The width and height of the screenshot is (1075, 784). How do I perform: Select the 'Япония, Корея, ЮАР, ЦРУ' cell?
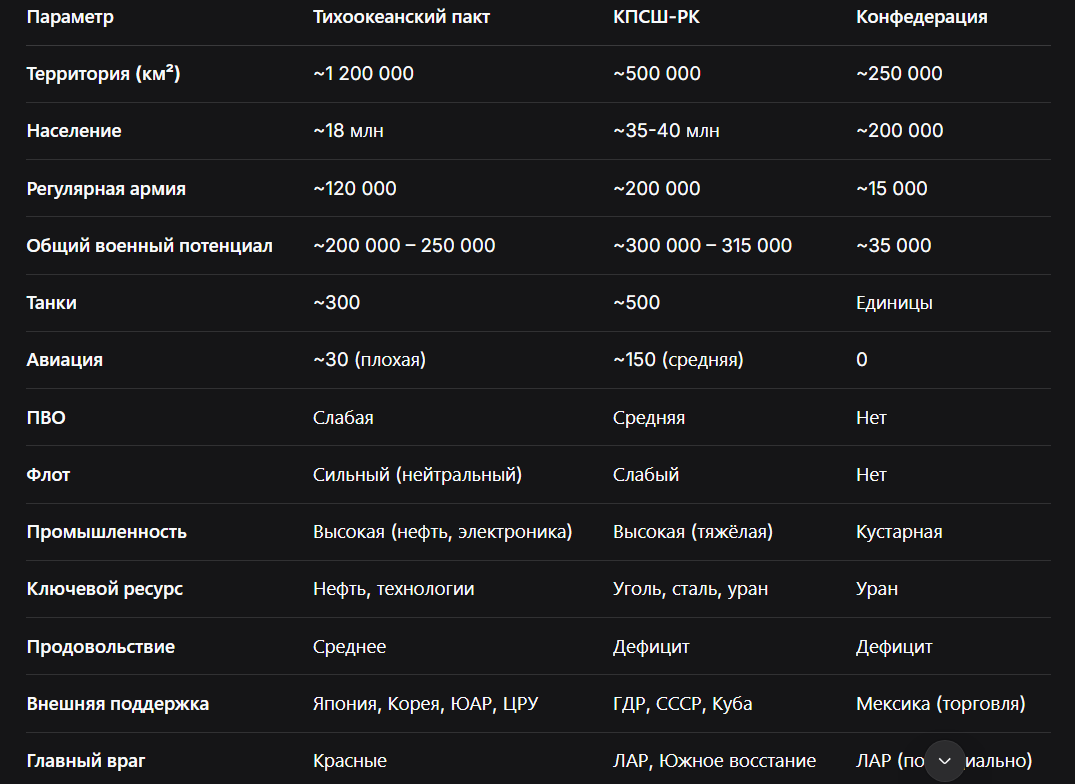tap(425, 704)
